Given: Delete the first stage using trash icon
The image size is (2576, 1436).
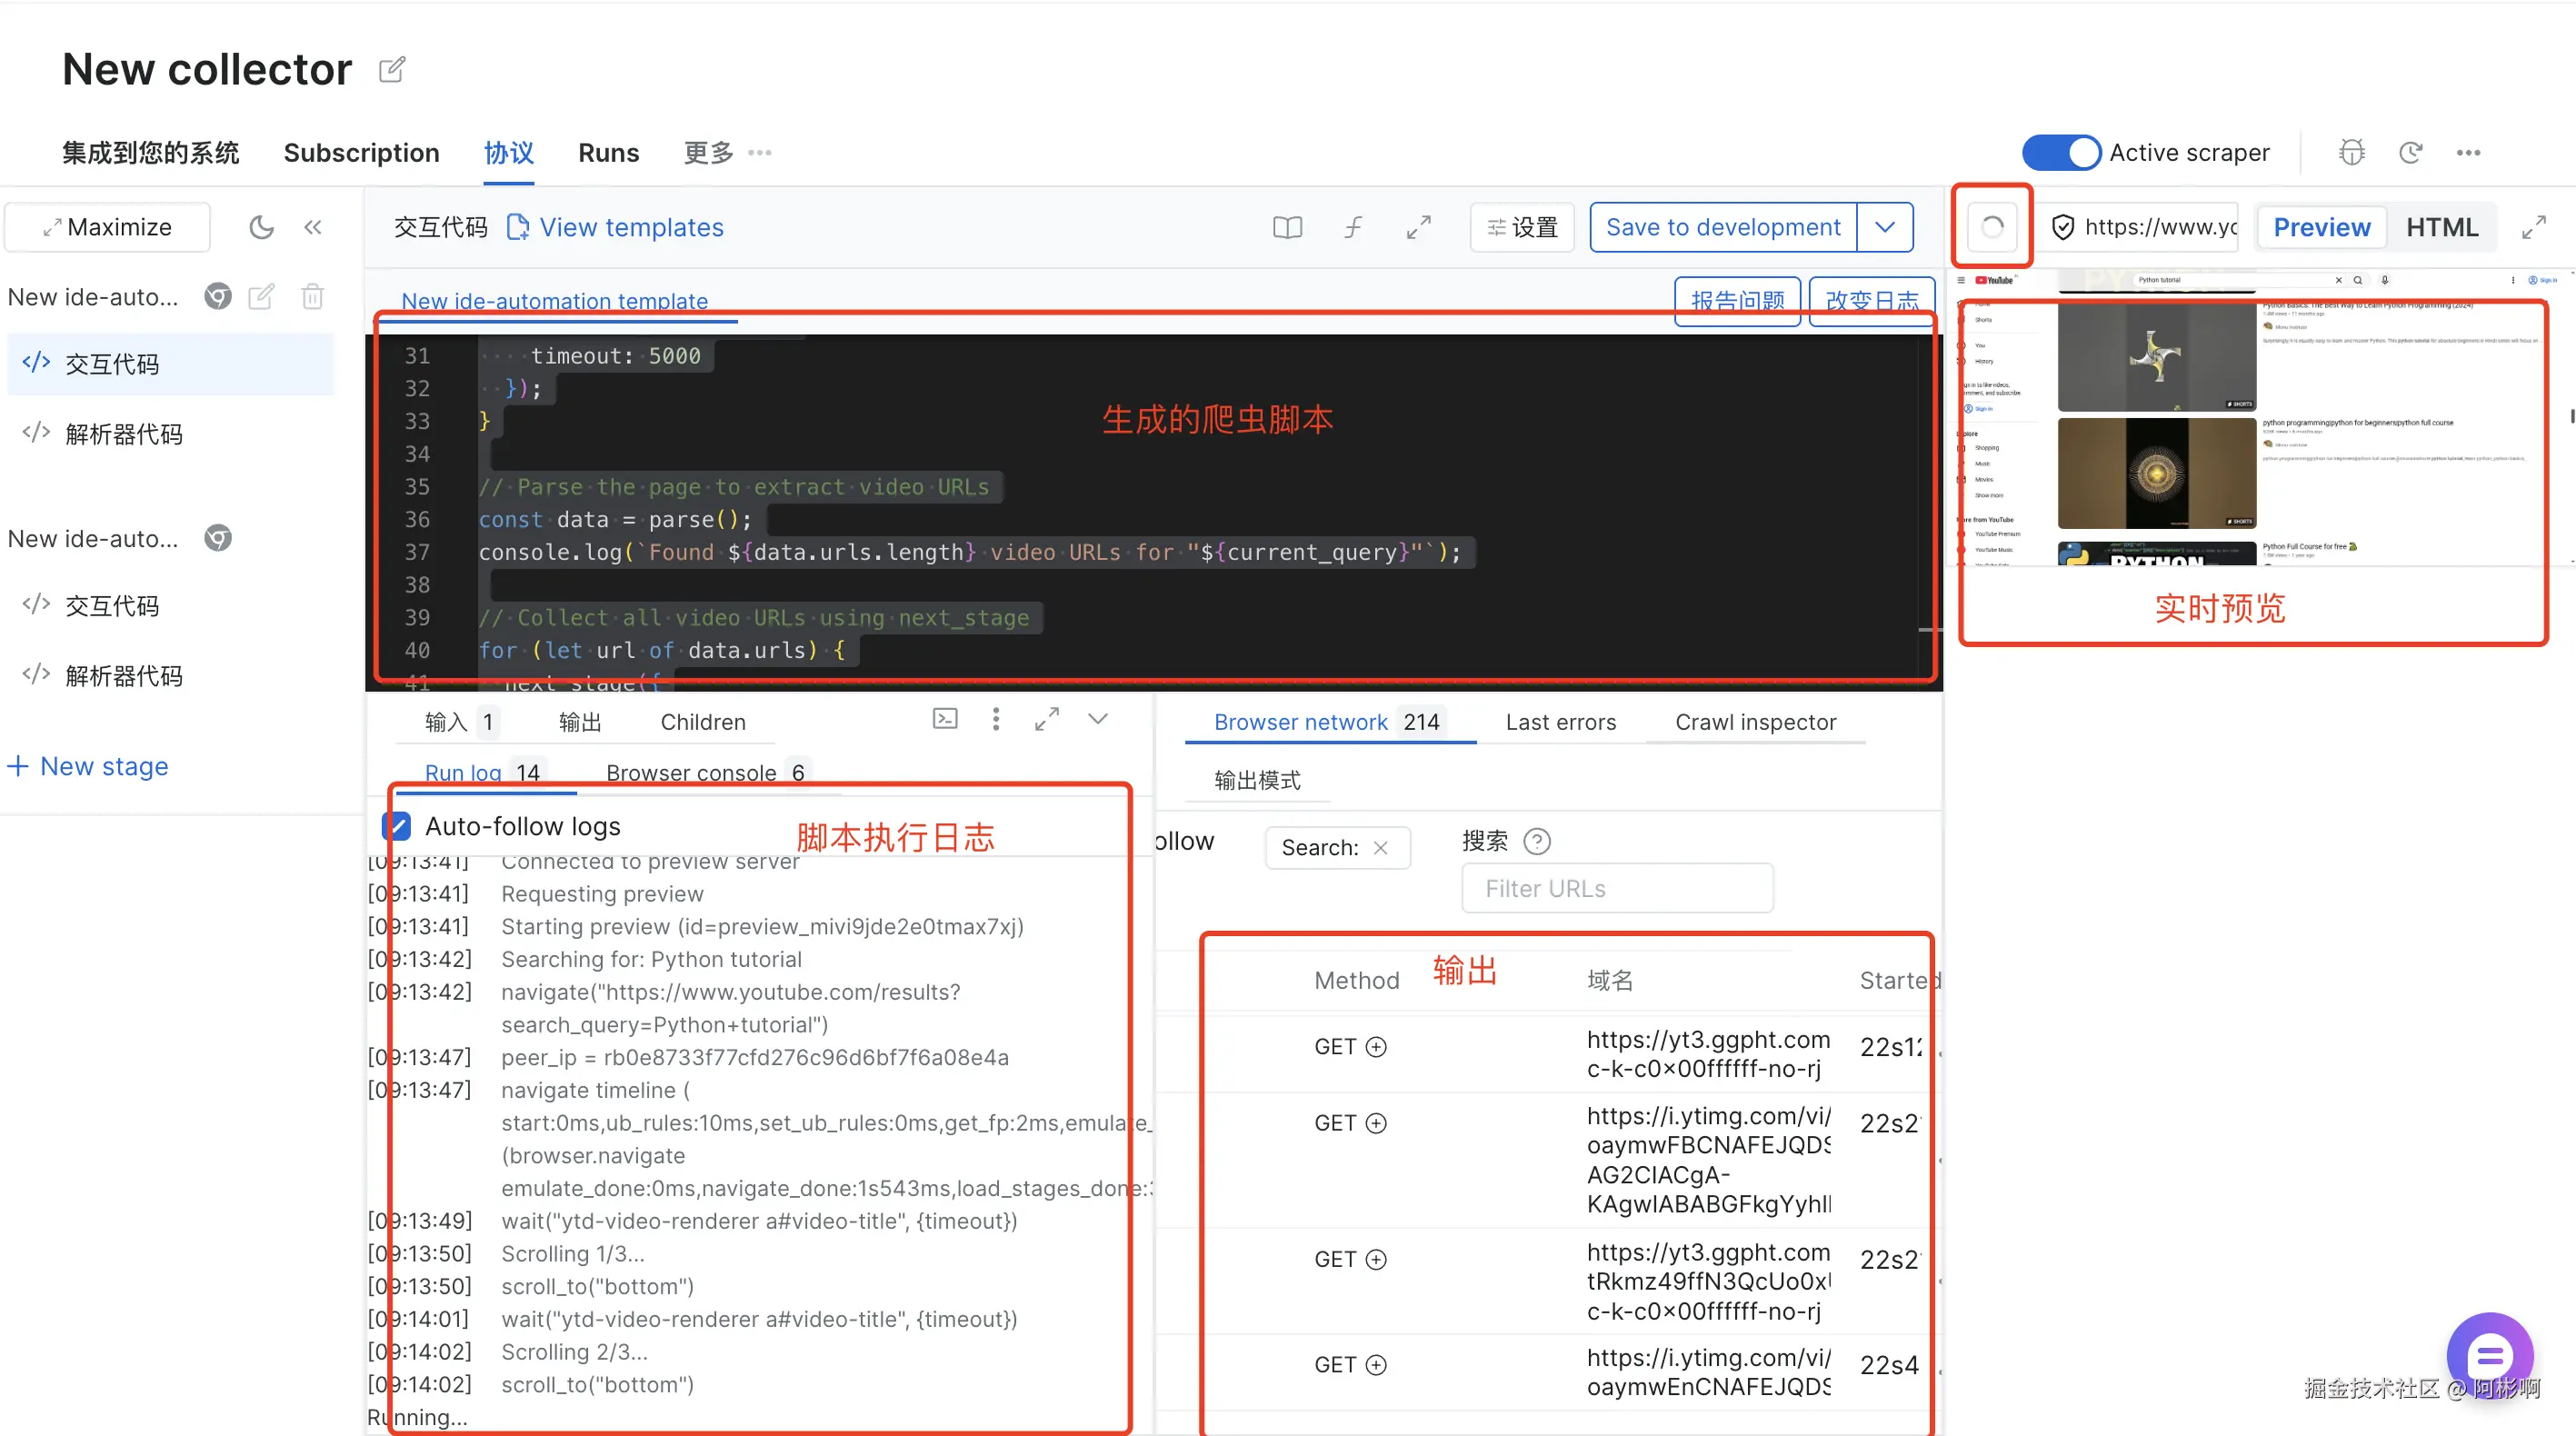Looking at the screenshot, I should click(x=313, y=297).
